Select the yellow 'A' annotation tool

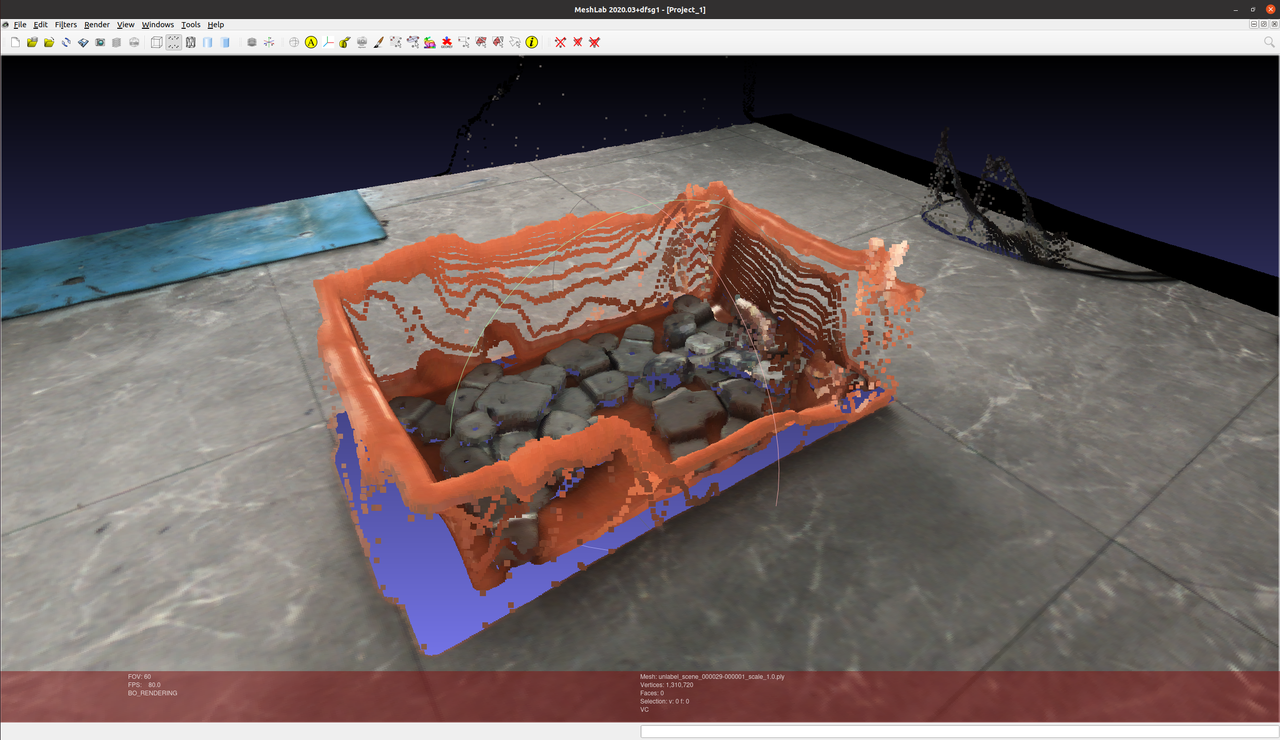(x=311, y=42)
